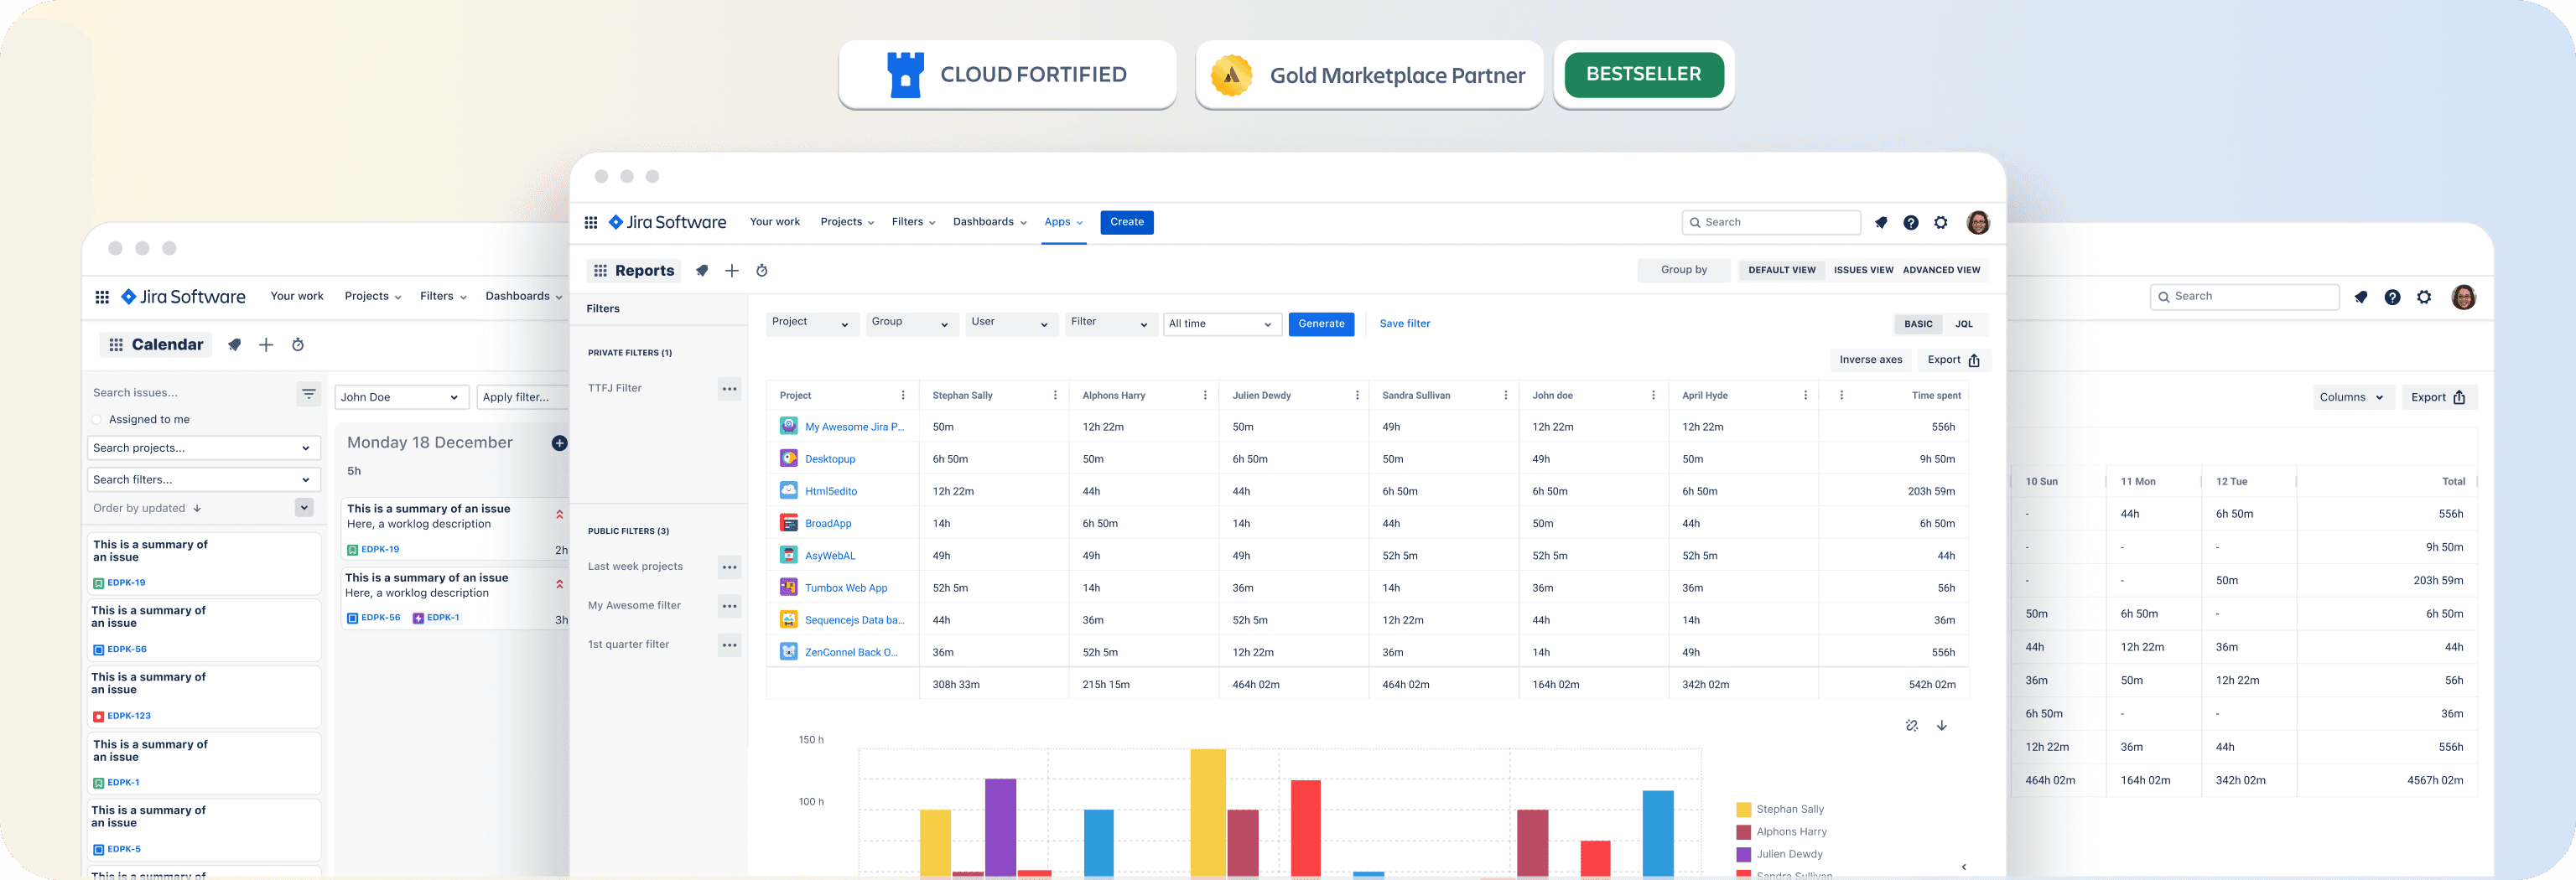Open the All time period dropdown
The image size is (2576, 880).
[1222, 324]
